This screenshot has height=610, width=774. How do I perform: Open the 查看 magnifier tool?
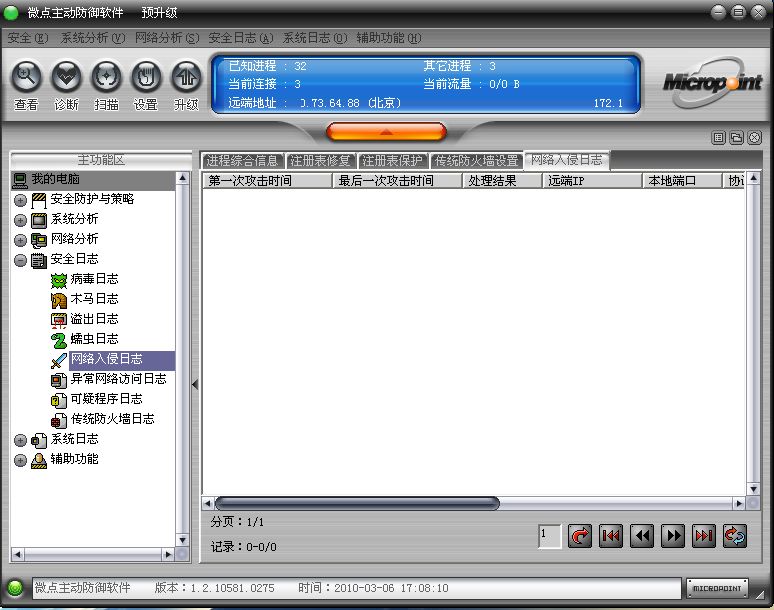pos(26,76)
